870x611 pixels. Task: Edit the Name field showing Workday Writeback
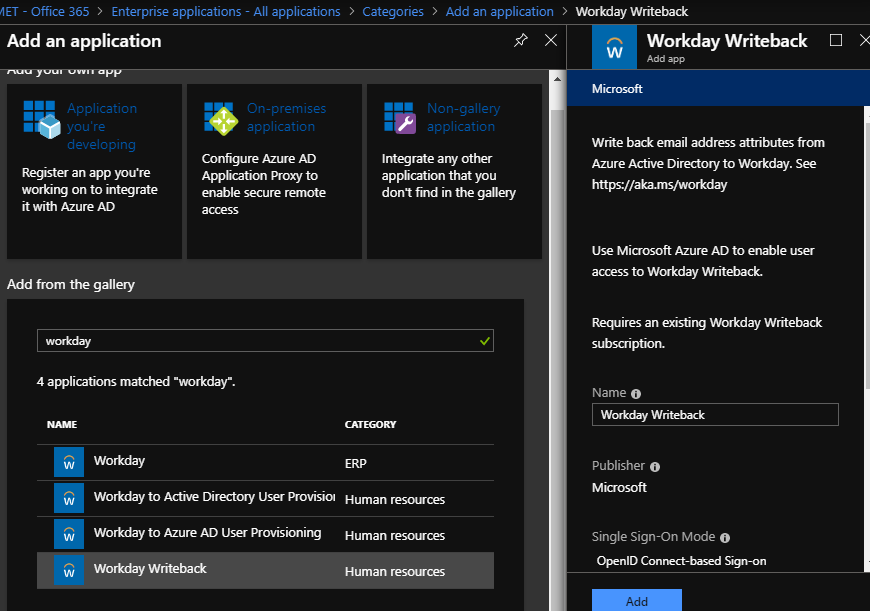click(x=715, y=415)
